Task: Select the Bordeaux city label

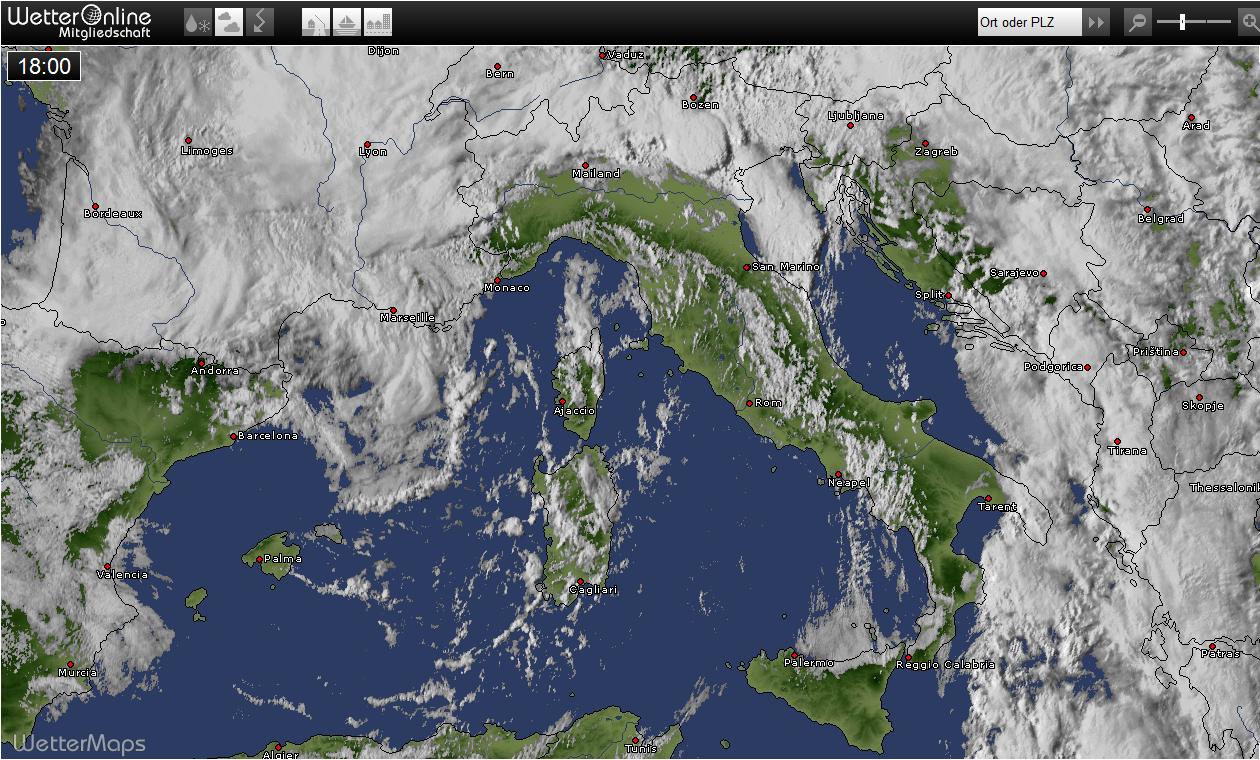Action: [x=113, y=214]
